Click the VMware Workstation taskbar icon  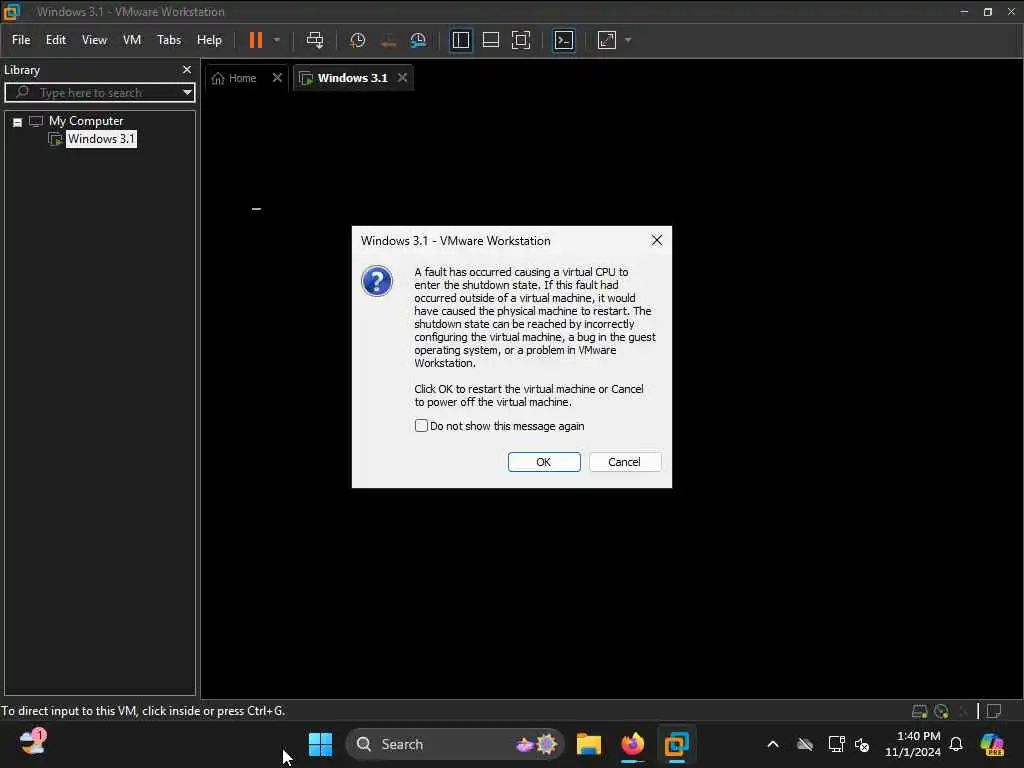pyautogui.click(x=677, y=744)
